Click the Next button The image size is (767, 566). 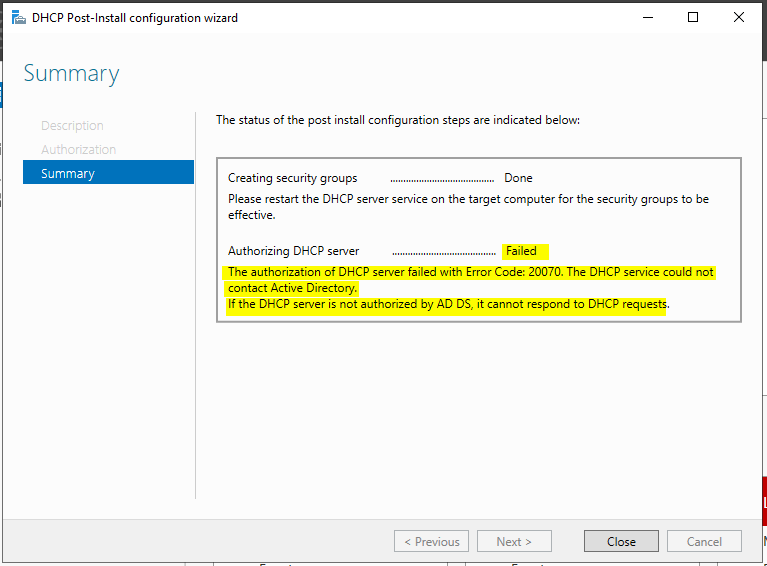tap(514, 542)
